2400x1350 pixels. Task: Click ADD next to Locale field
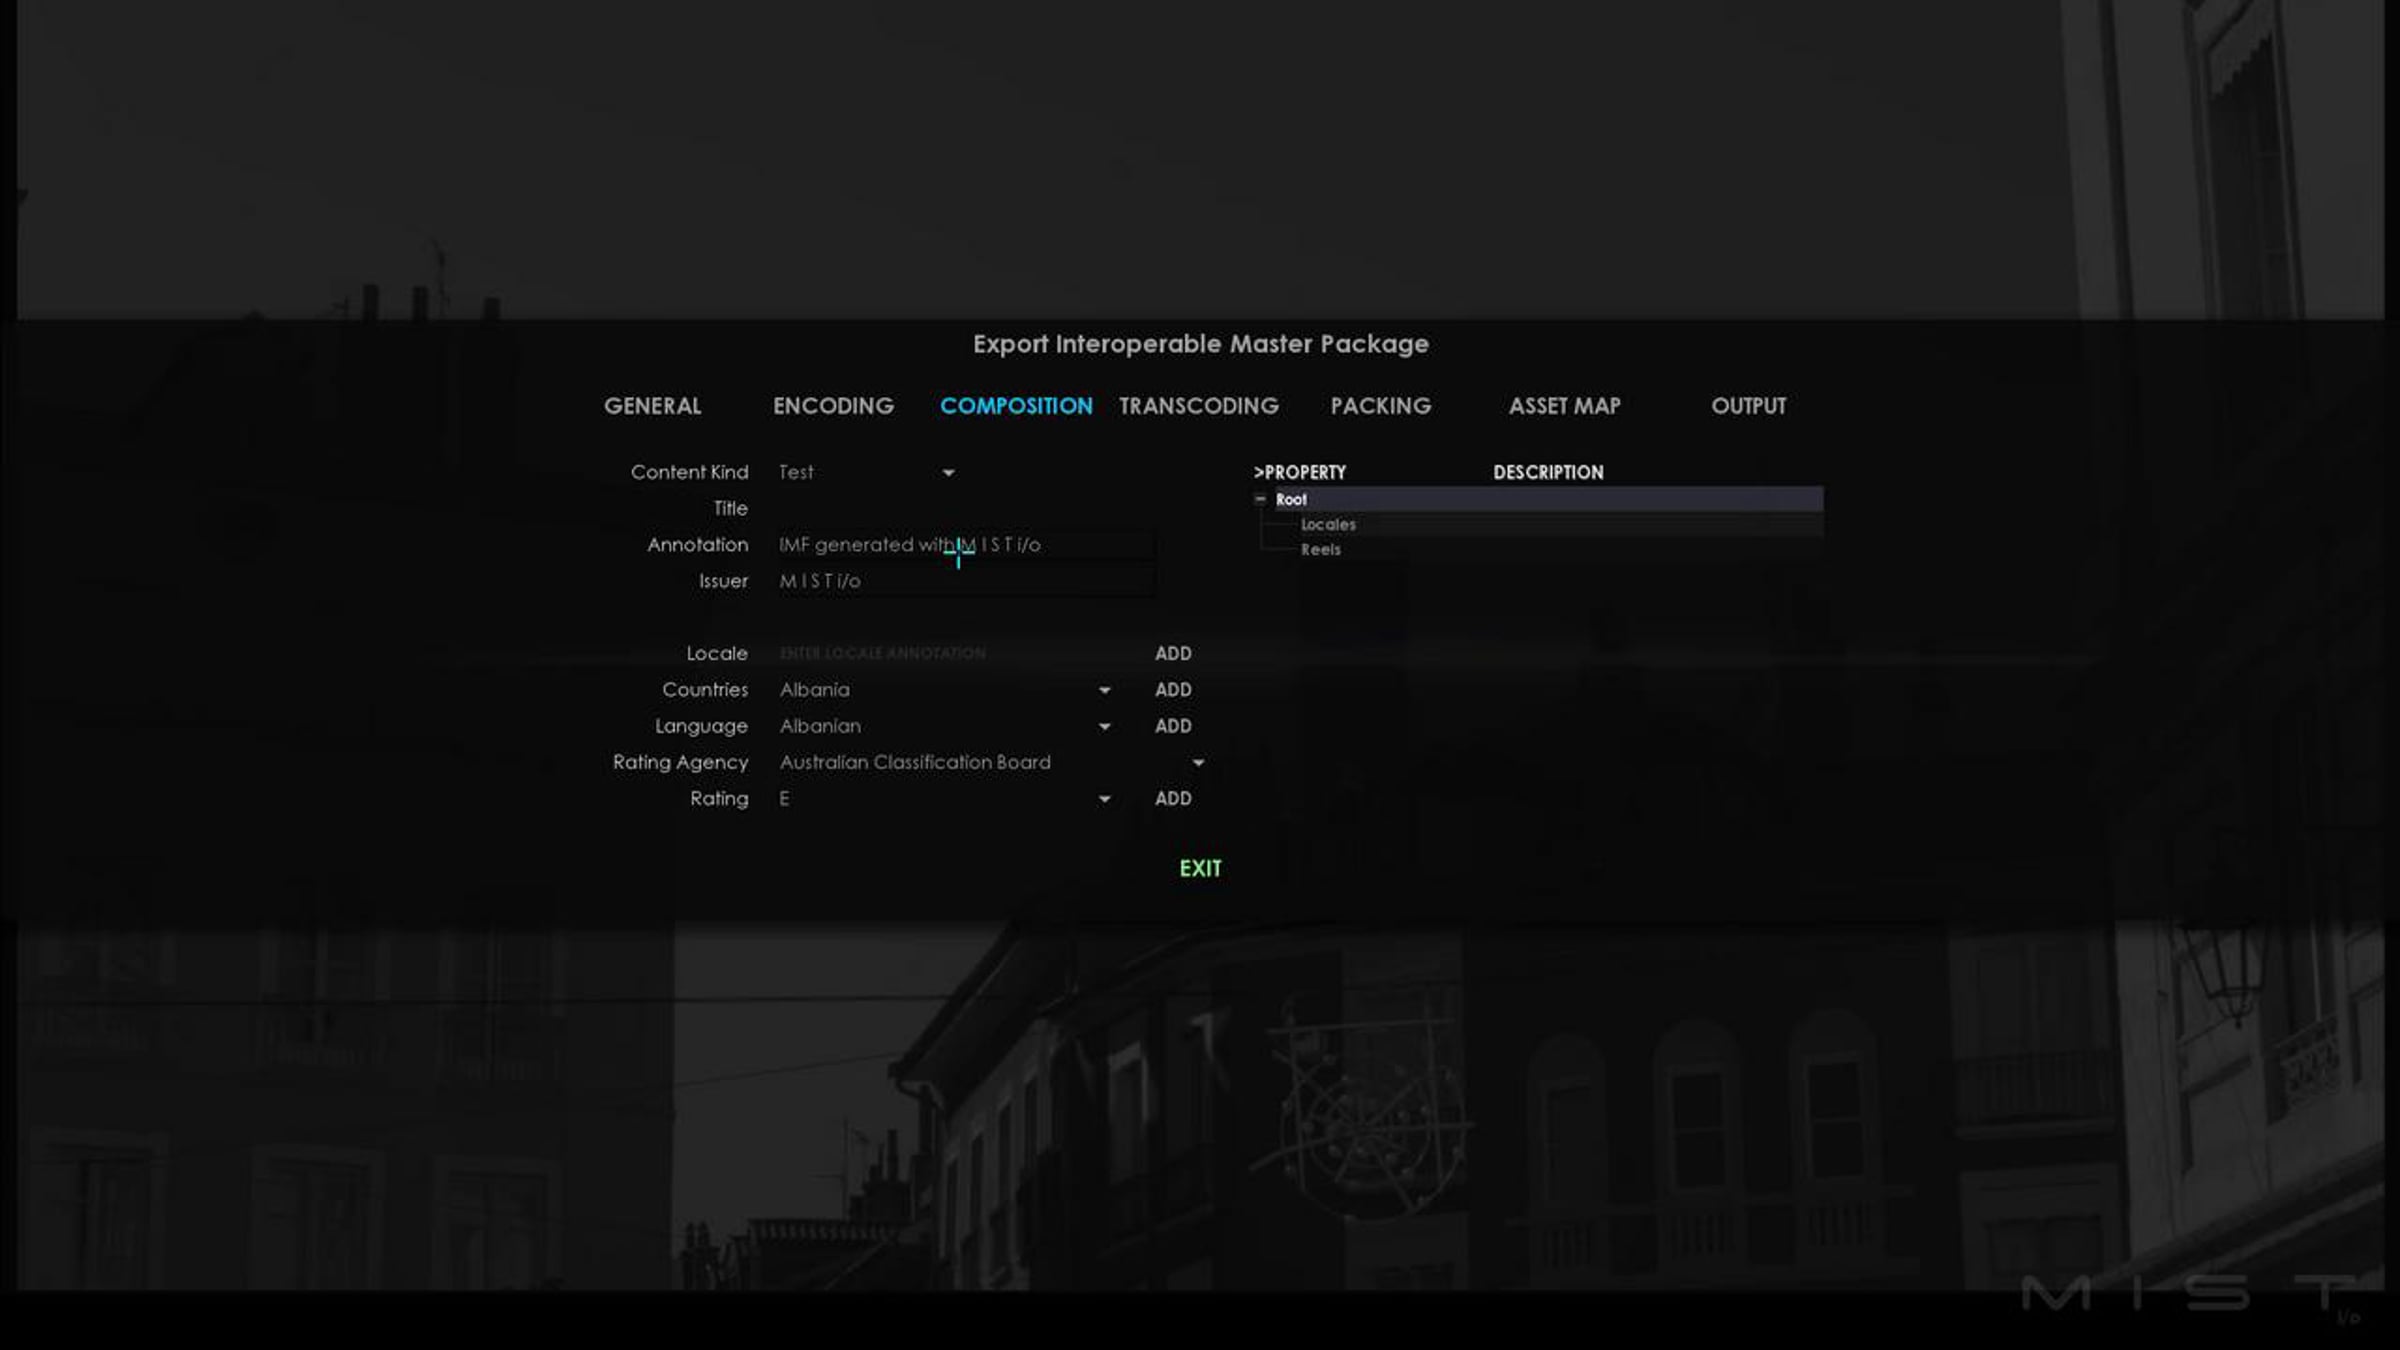coord(1173,653)
